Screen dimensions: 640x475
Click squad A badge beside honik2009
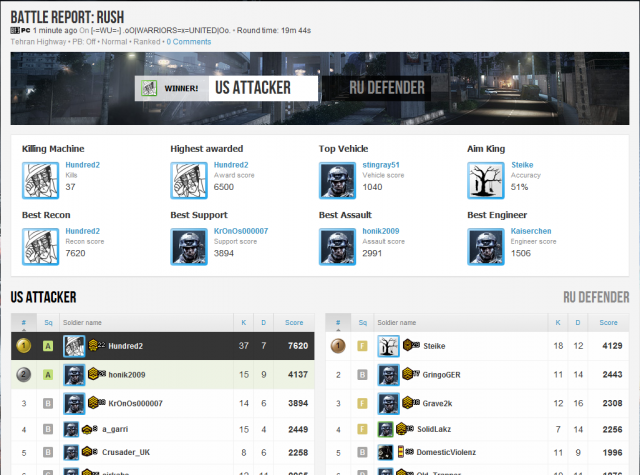point(47,374)
